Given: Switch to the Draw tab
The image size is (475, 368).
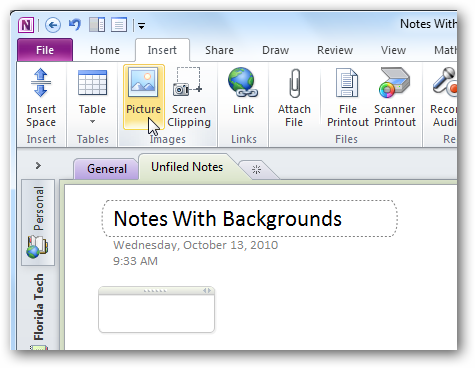Looking at the screenshot, I should 275,50.
